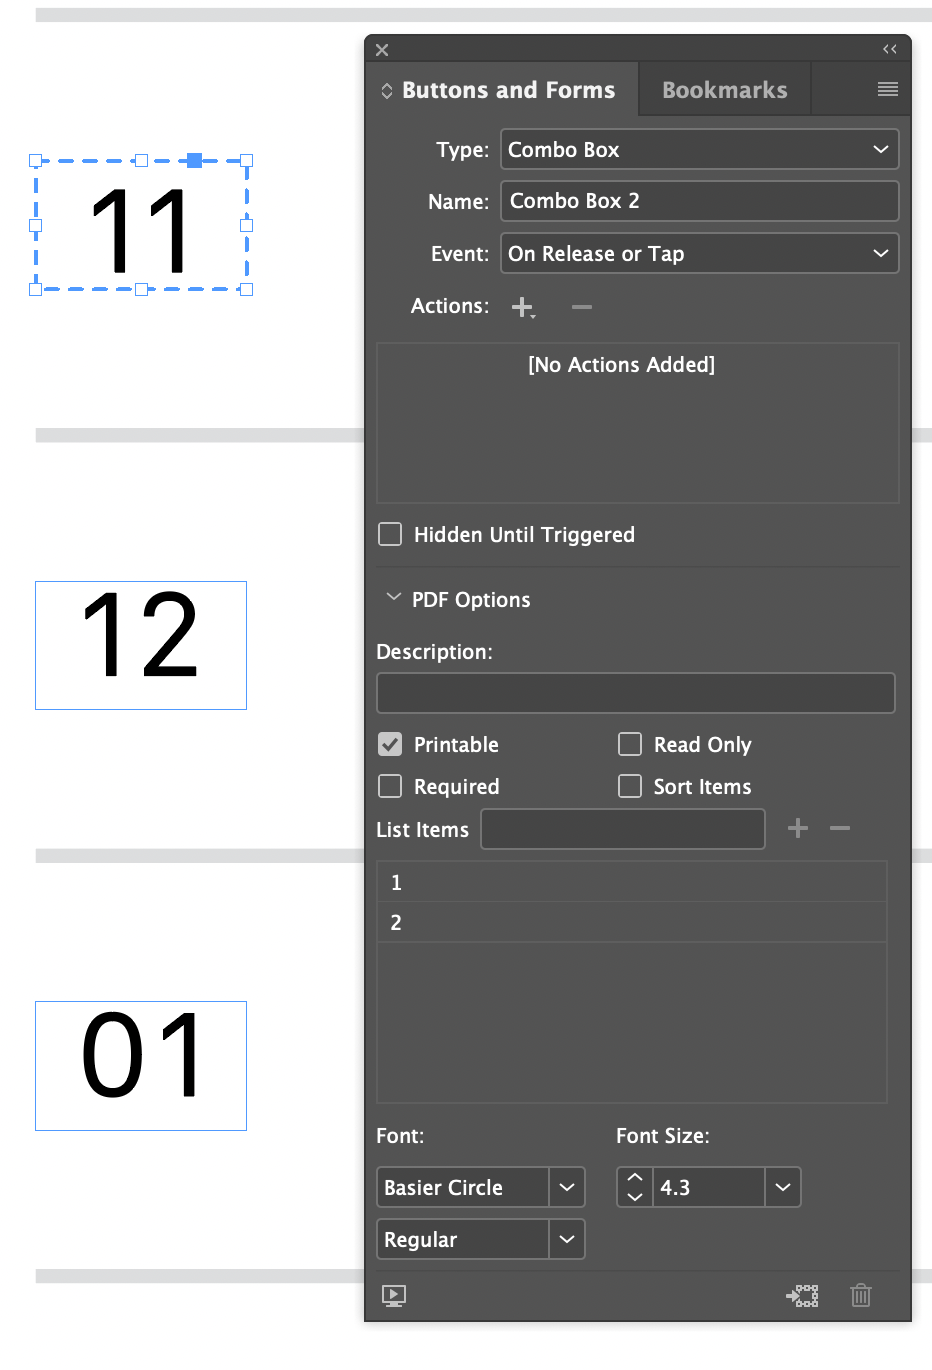The image size is (932, 1370).
Task: Disable the Printable checkbox
Action: pyautogui.click(x=389, y=744)
